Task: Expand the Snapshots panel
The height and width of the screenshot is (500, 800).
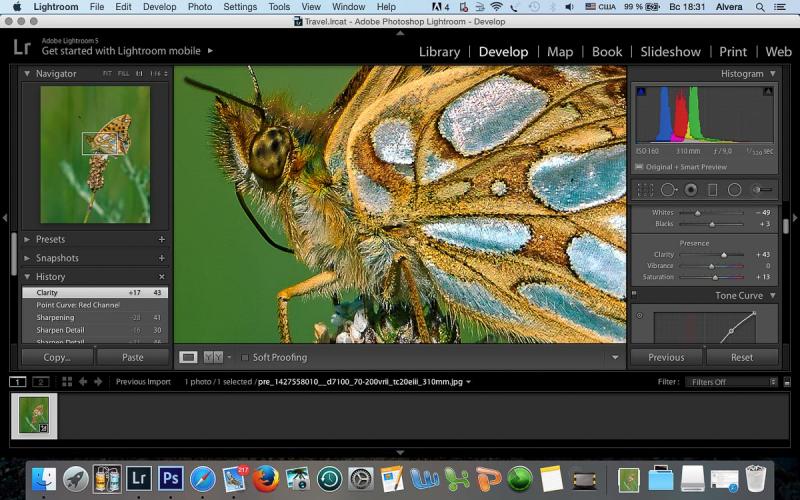Action: coord(27,258)
